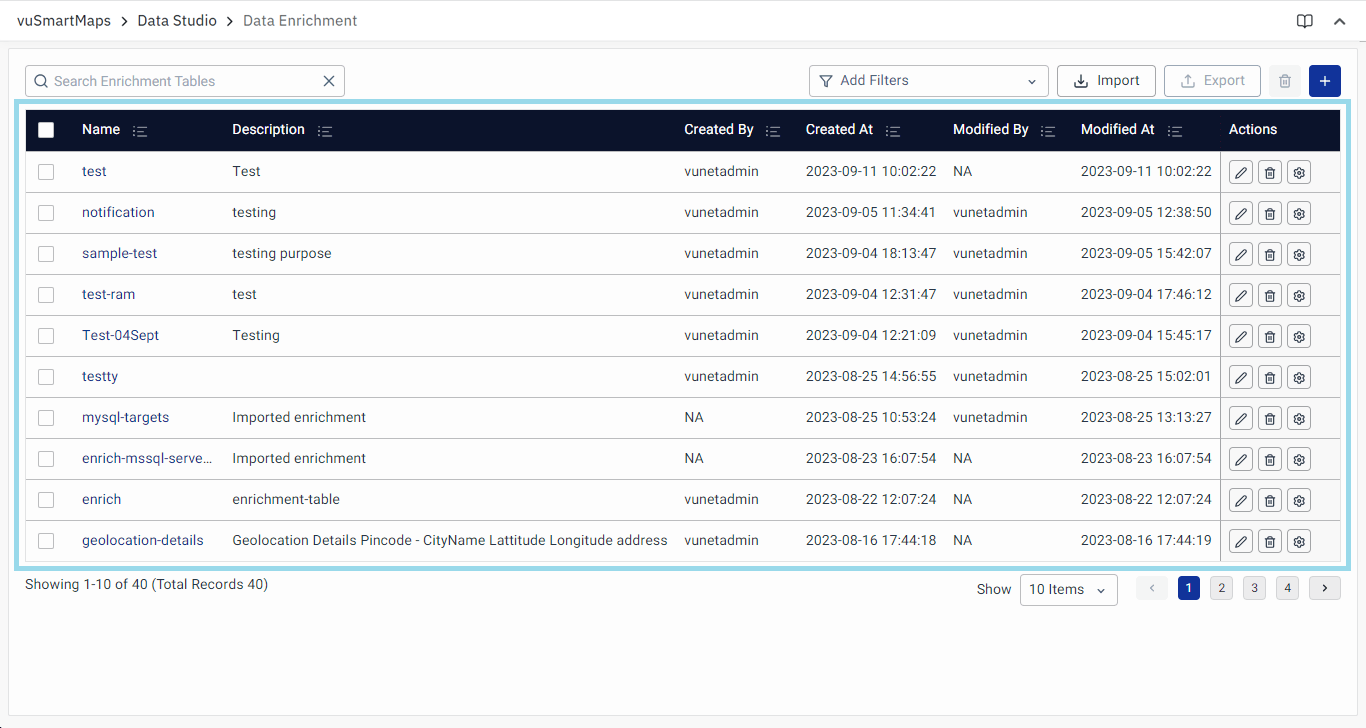Go to pagination page 4

tap(1288, 588)
